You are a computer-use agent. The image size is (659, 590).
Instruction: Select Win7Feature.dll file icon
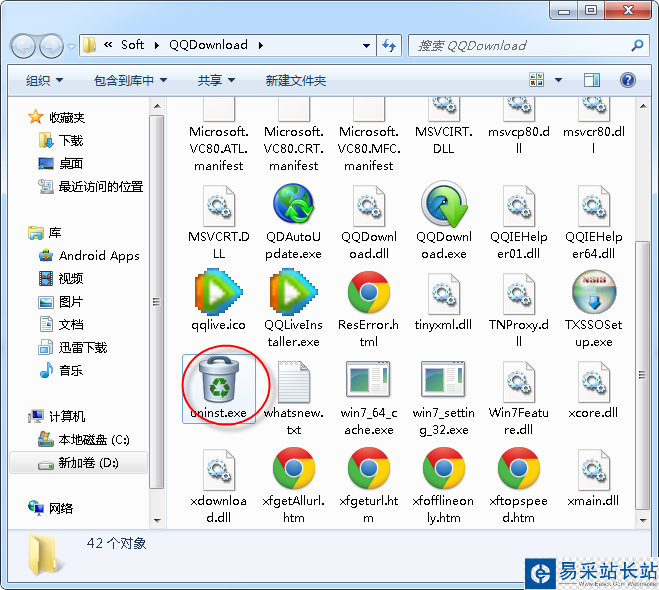tap(519, 382)
